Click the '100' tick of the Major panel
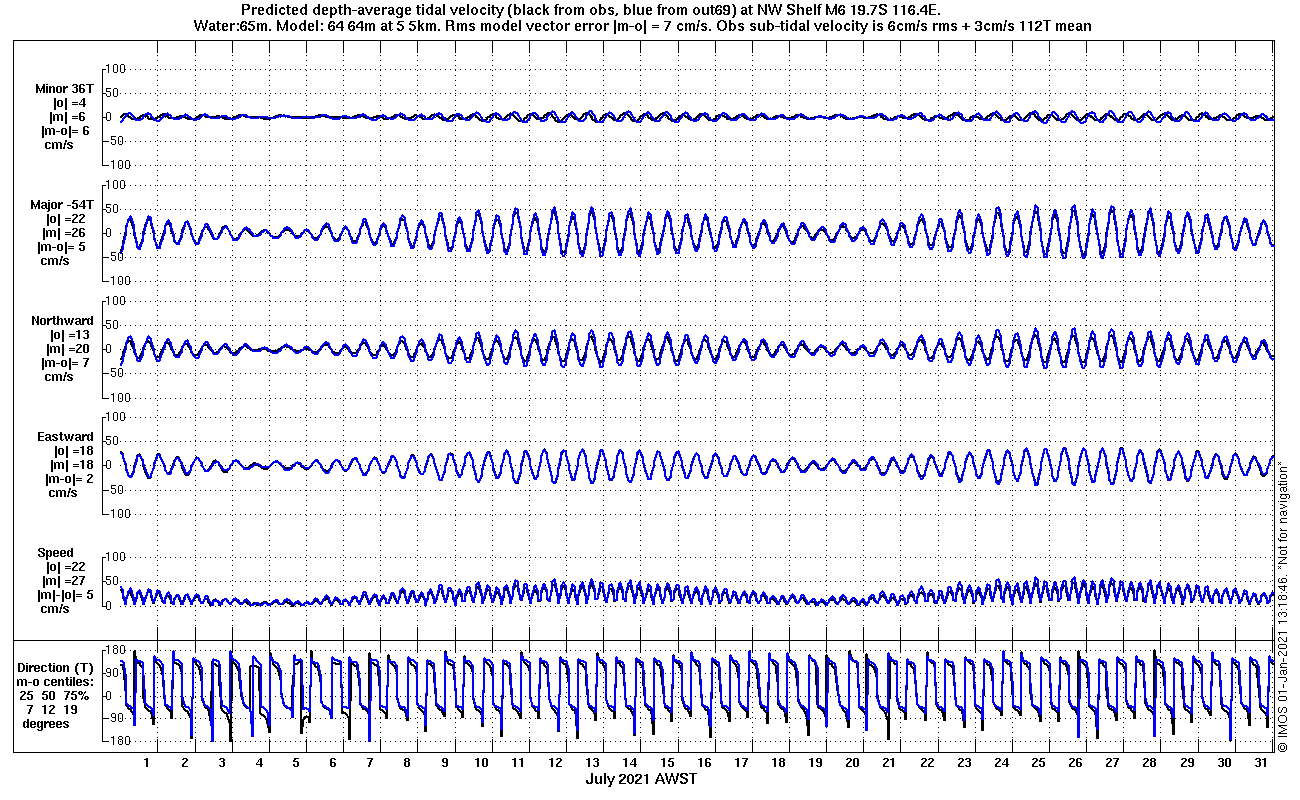The width and height of the screenshot is (1300, 800). pos(114,185)
